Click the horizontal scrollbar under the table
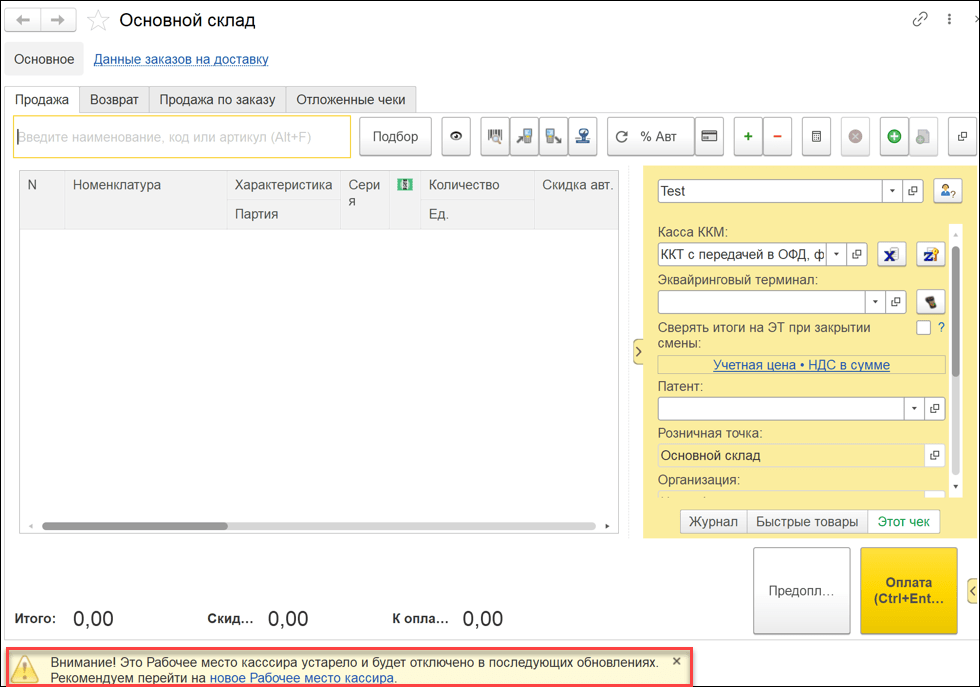Image resolution: width=980 pixels, height=687 pixels. point(135,526)
